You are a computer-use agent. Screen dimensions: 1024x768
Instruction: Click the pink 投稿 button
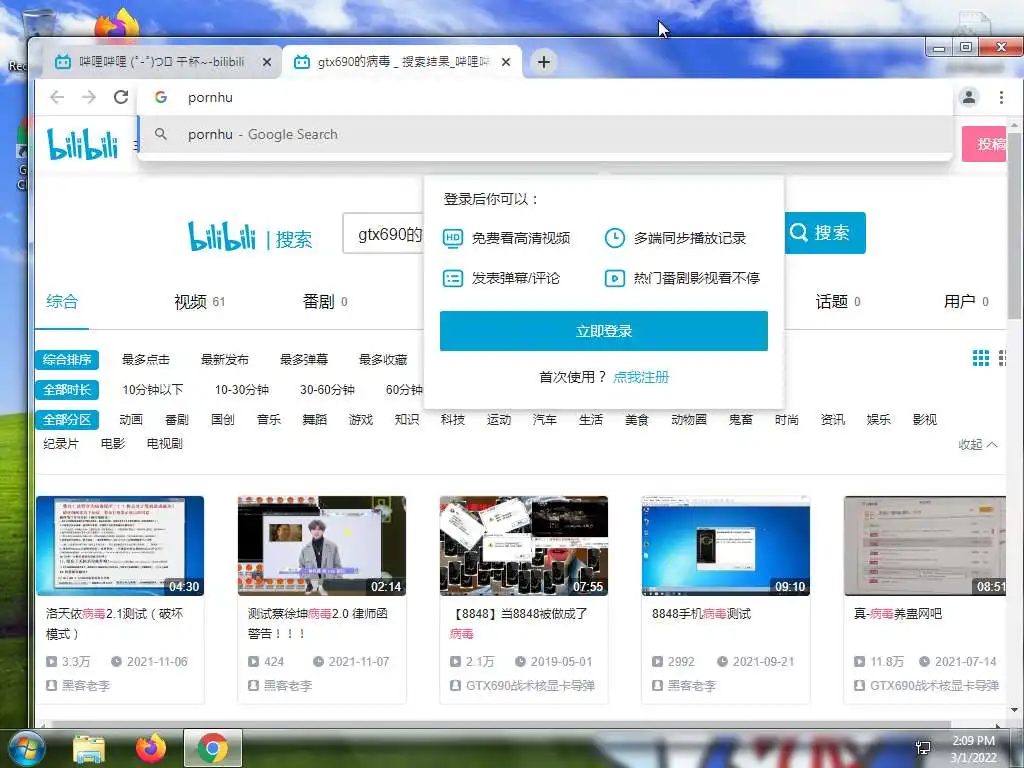coord(985,144)
